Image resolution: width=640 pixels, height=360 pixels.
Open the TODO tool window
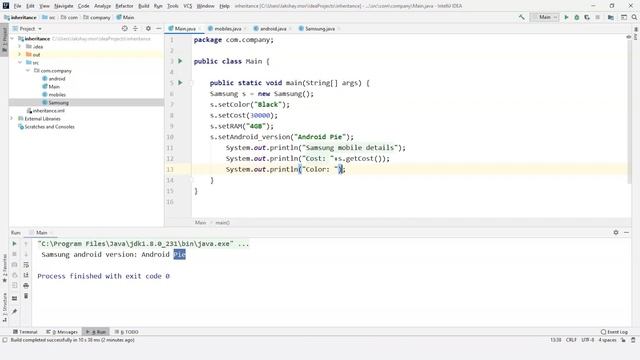coord(127,332)
